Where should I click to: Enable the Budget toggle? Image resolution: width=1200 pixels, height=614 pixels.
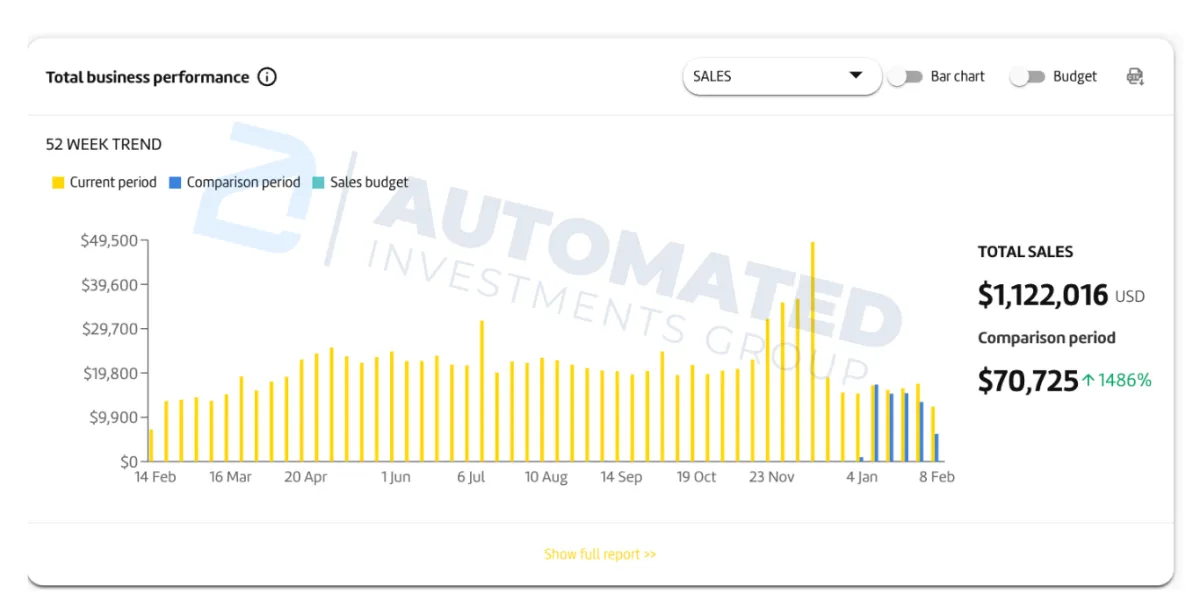click(1027, 77)
